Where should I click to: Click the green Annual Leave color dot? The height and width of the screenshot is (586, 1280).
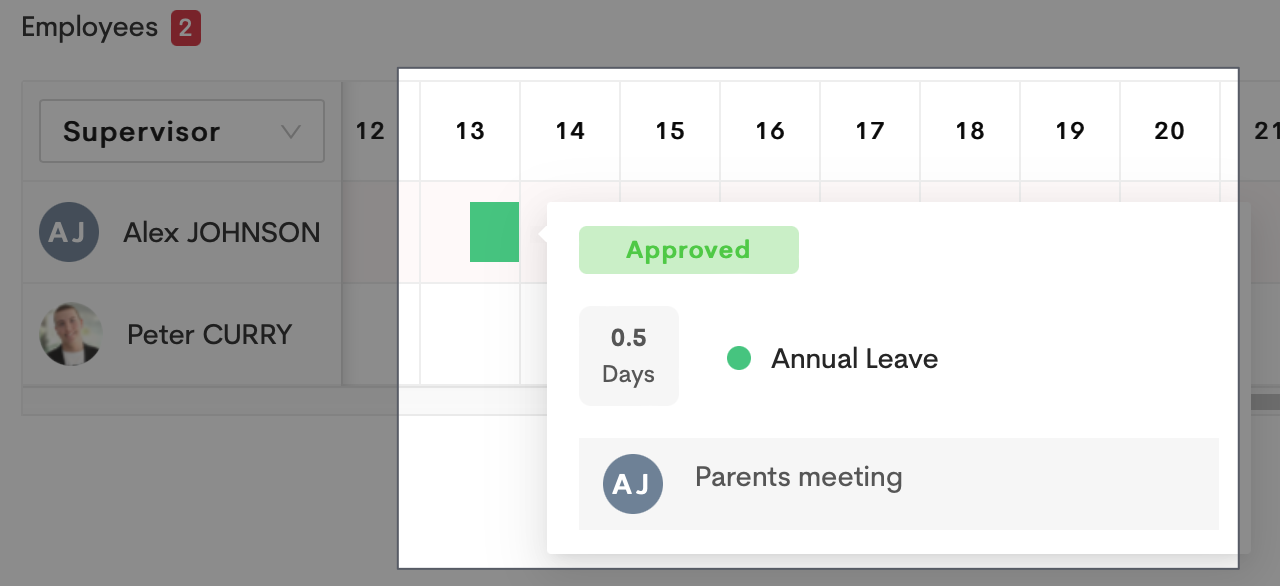739,358
